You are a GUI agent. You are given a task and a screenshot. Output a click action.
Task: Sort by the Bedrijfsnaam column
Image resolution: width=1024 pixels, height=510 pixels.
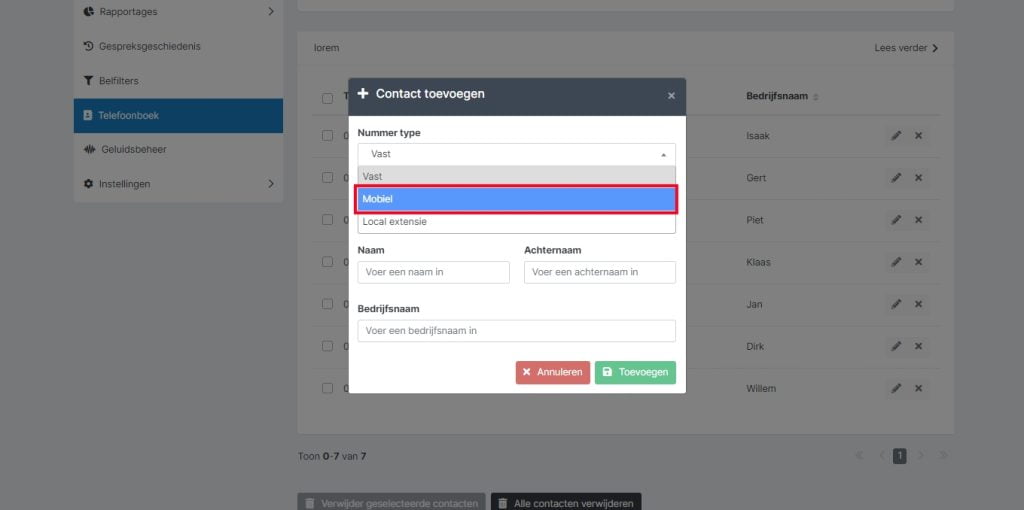[782, 97]
